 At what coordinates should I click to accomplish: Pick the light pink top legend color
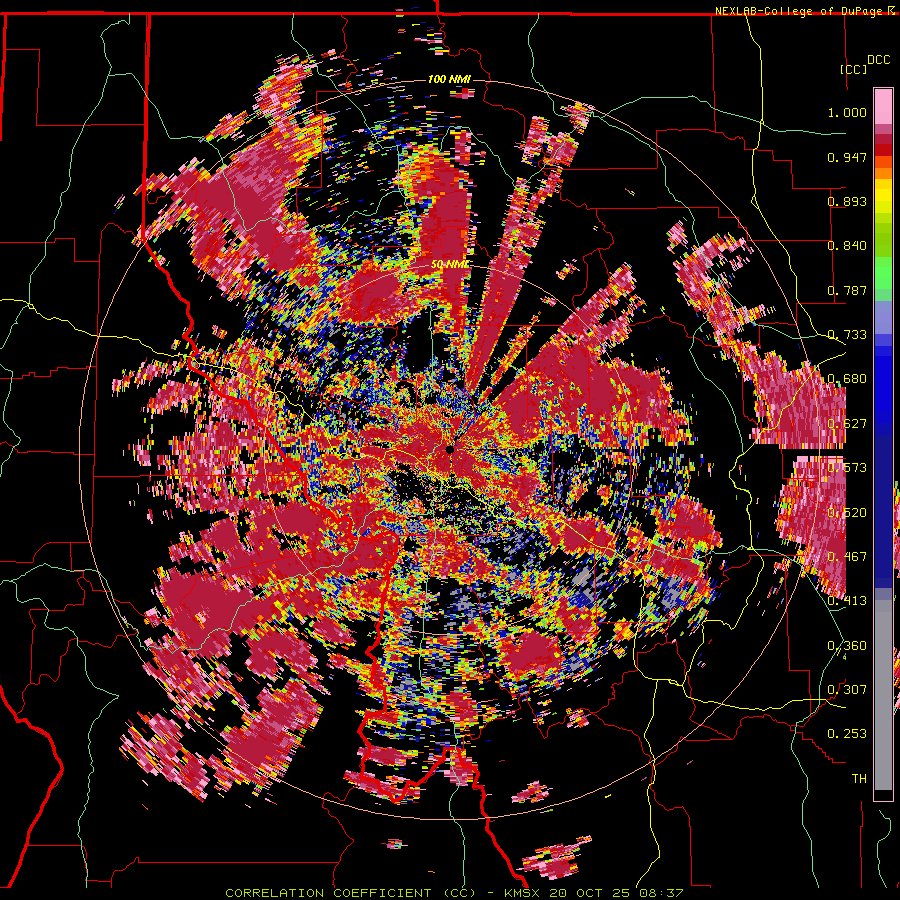[x=883, y=107]
